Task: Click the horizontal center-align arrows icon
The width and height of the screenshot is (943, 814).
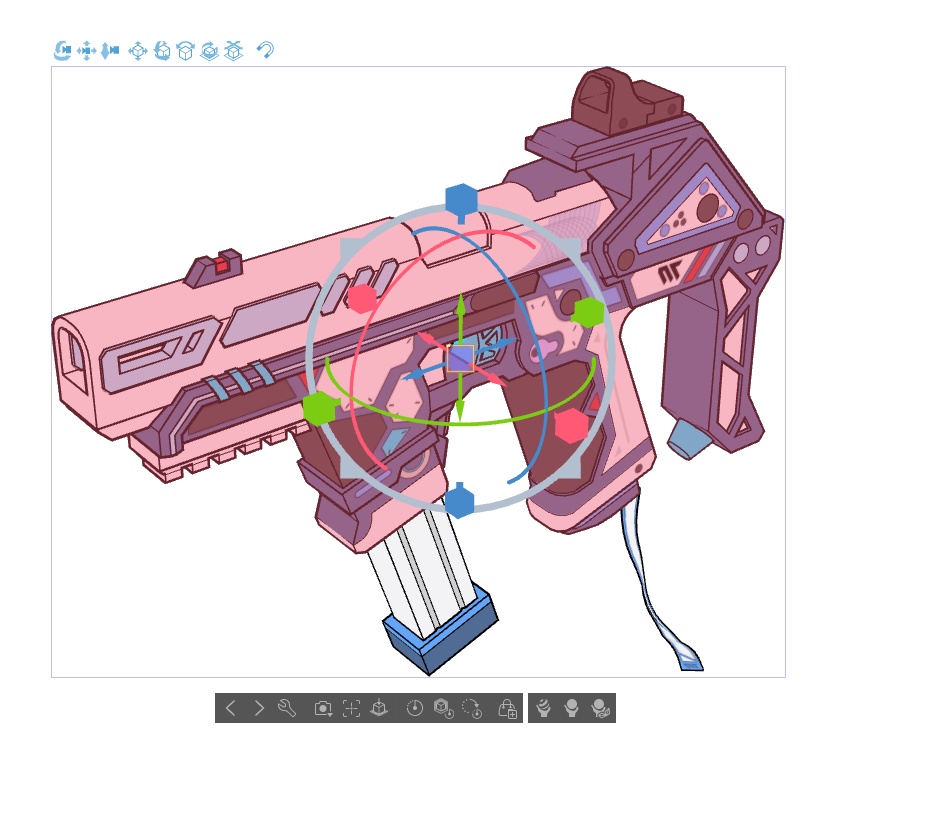Action: [x=87, y=51]
